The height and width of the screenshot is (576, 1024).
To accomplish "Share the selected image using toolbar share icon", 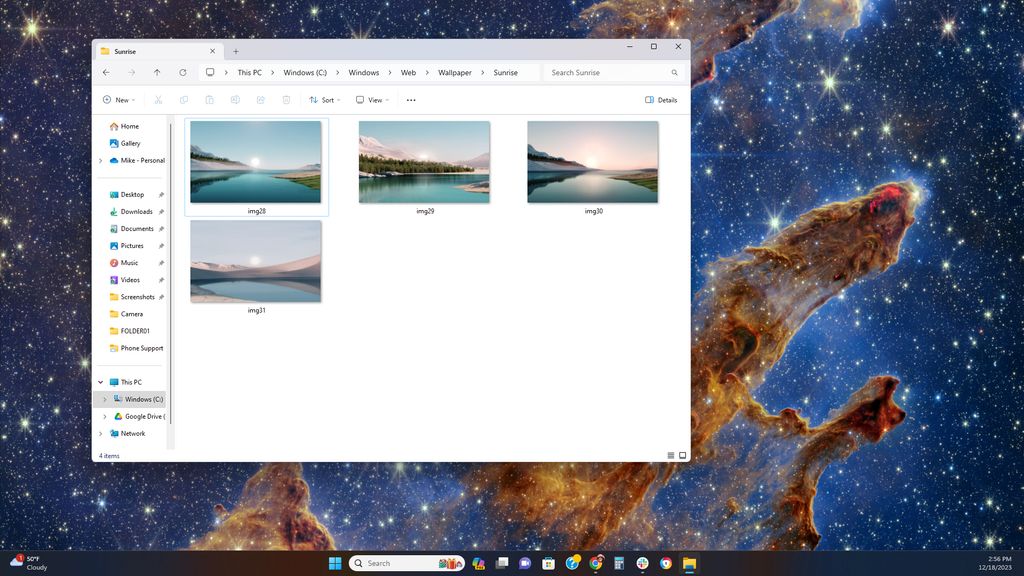I will 261,100.
